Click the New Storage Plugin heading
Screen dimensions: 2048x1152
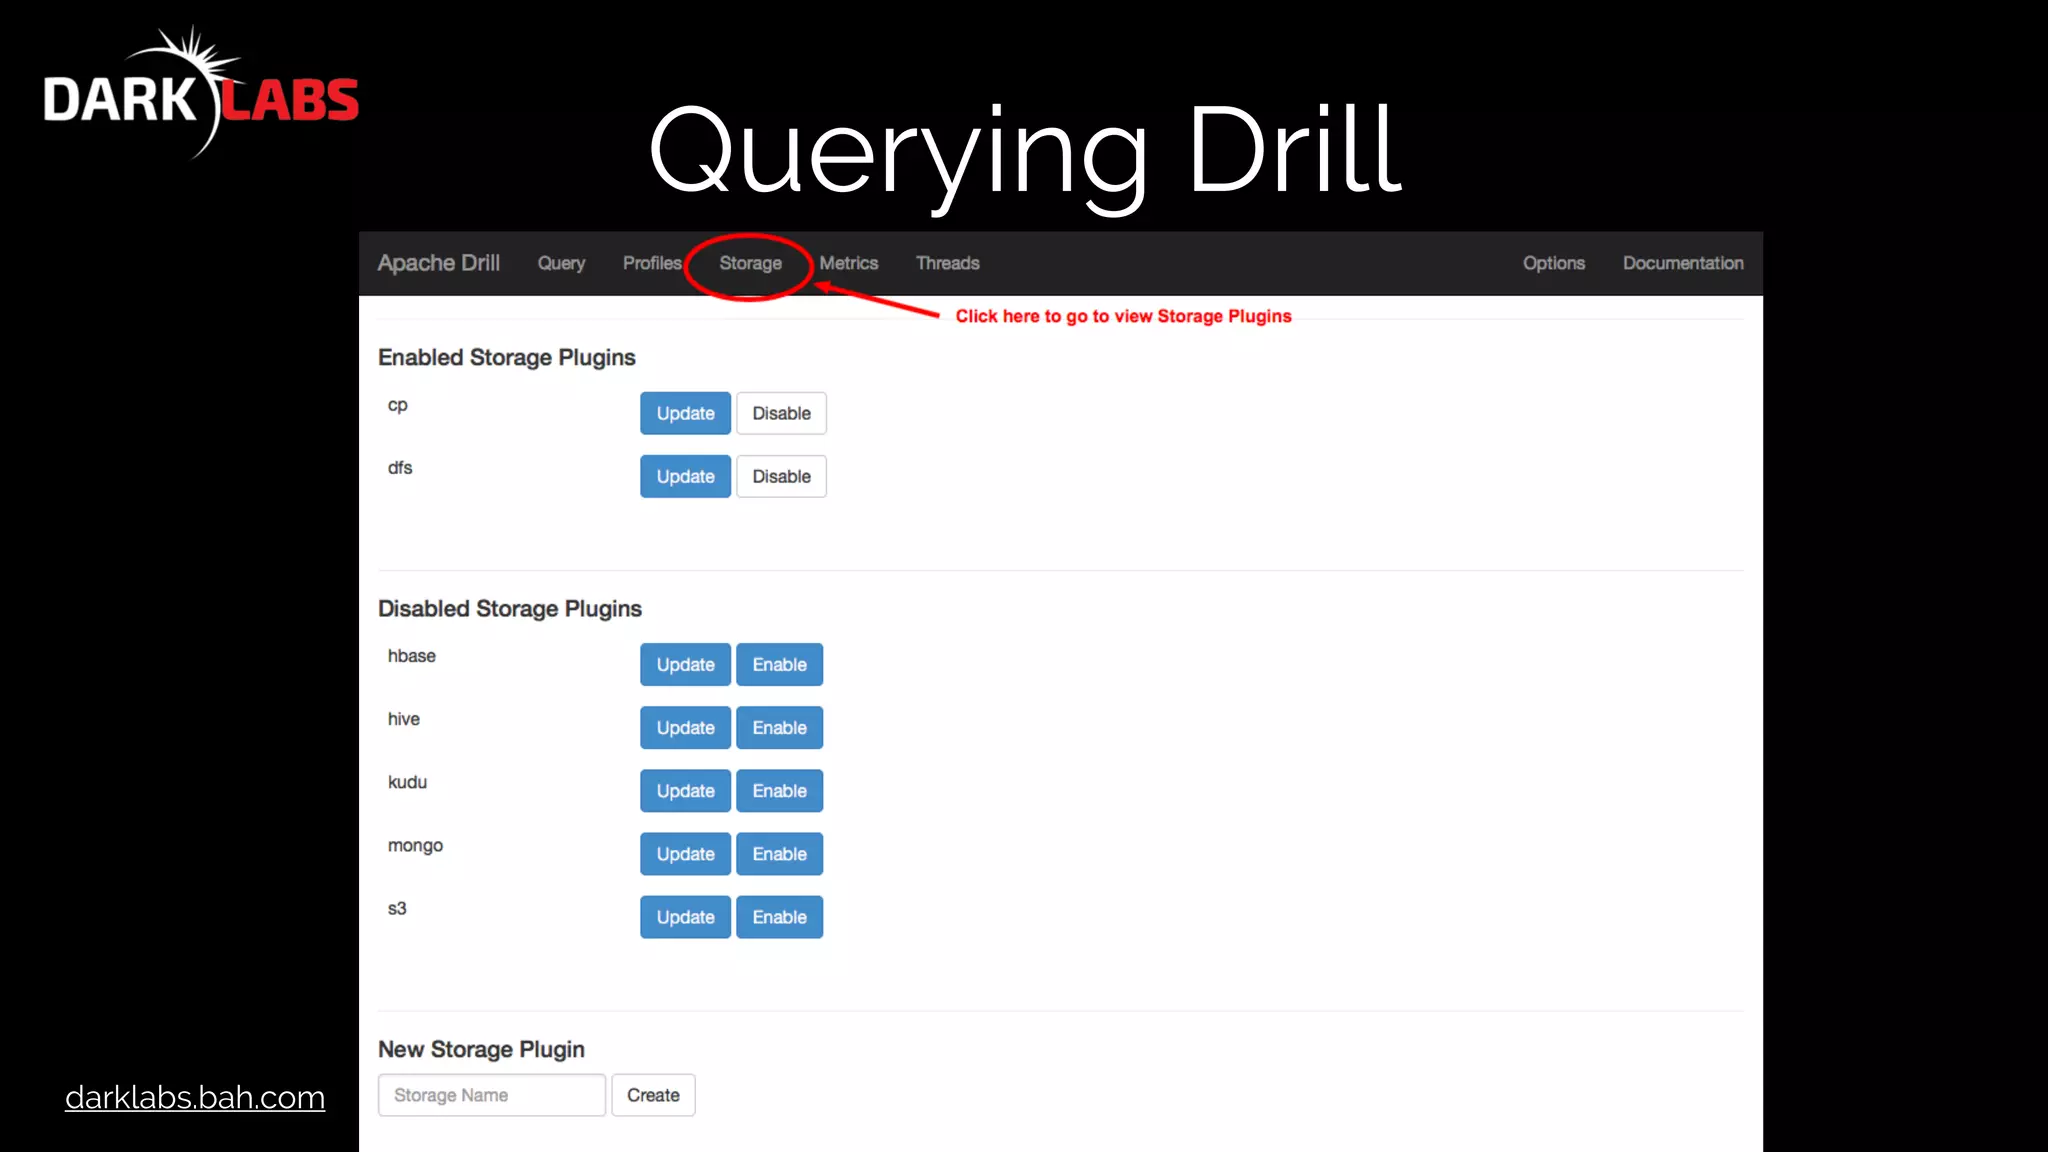point(481,1049)
